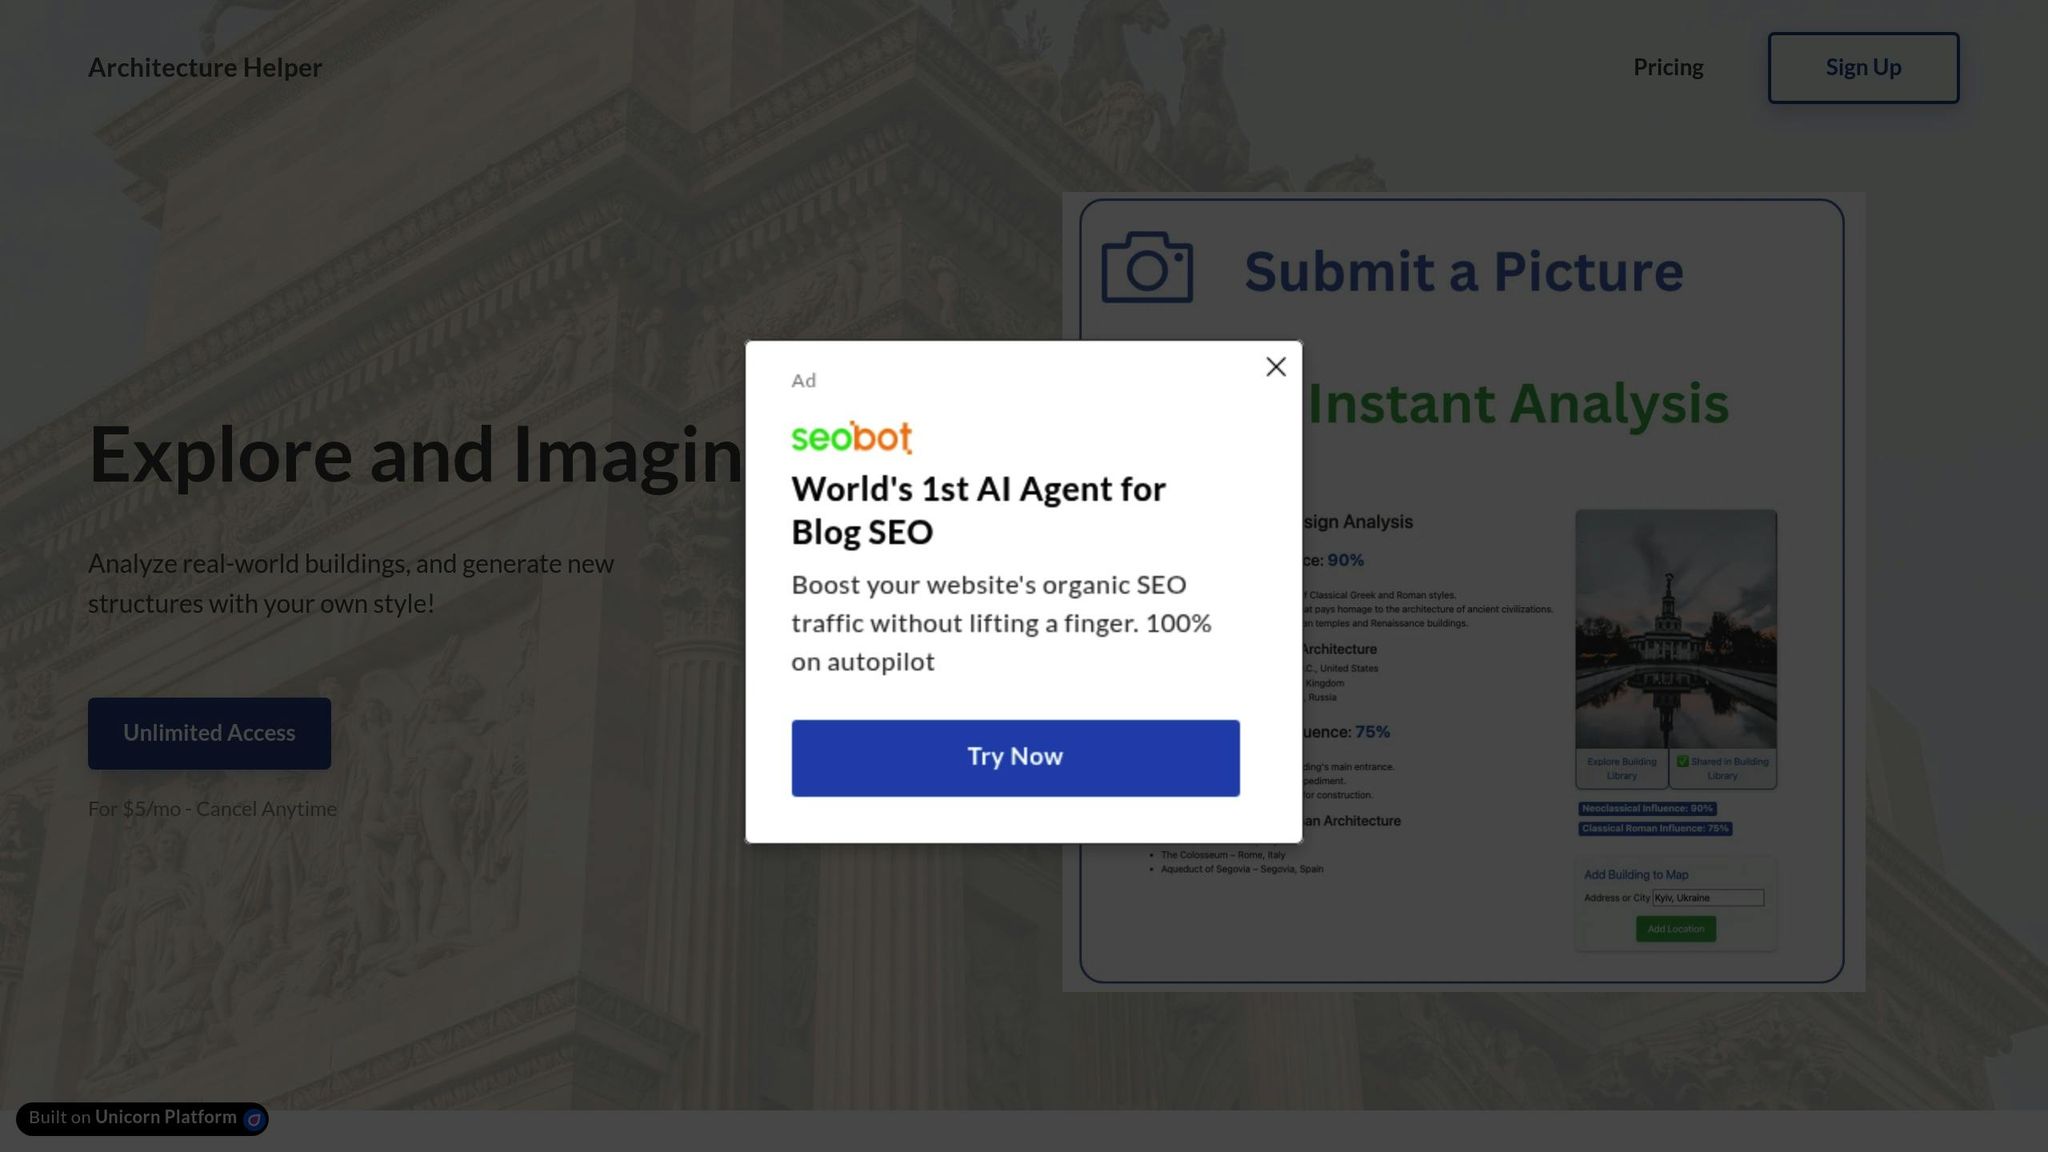Click the Sign Up button
The image size is (2048, 1152).
(1863, 67)
